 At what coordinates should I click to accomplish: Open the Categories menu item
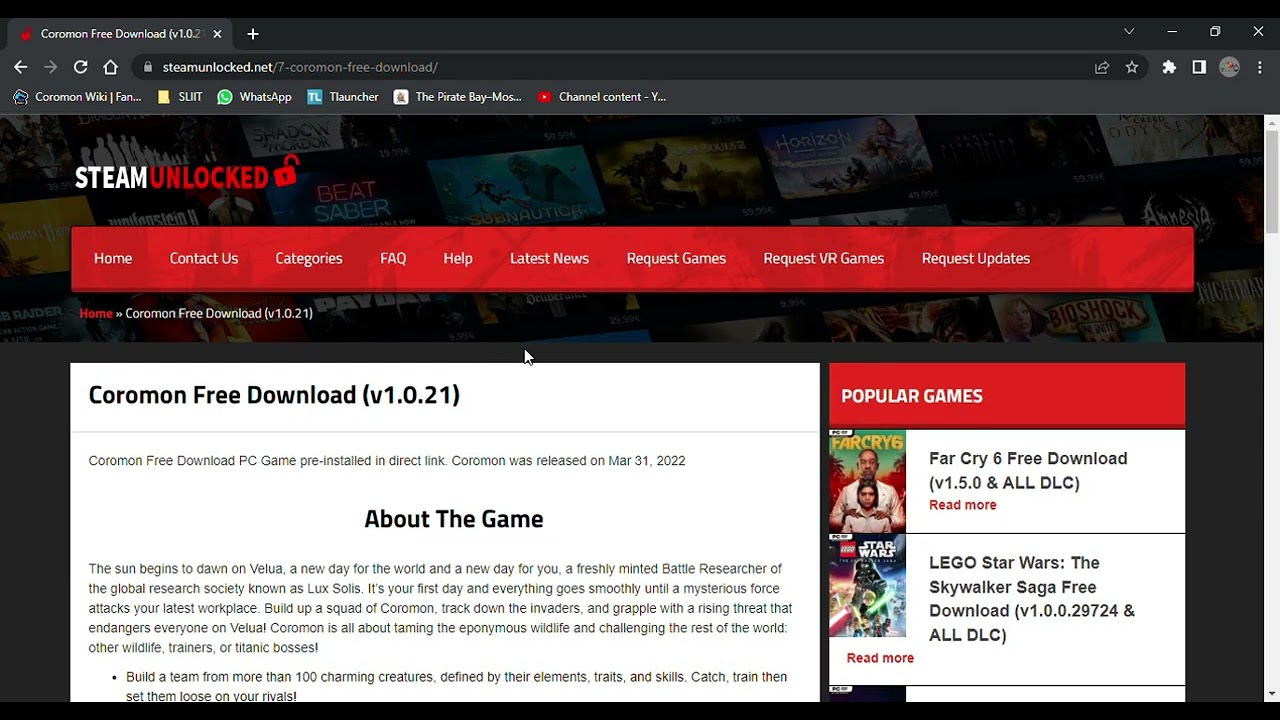pyautogui.click(x=309, y=258)
